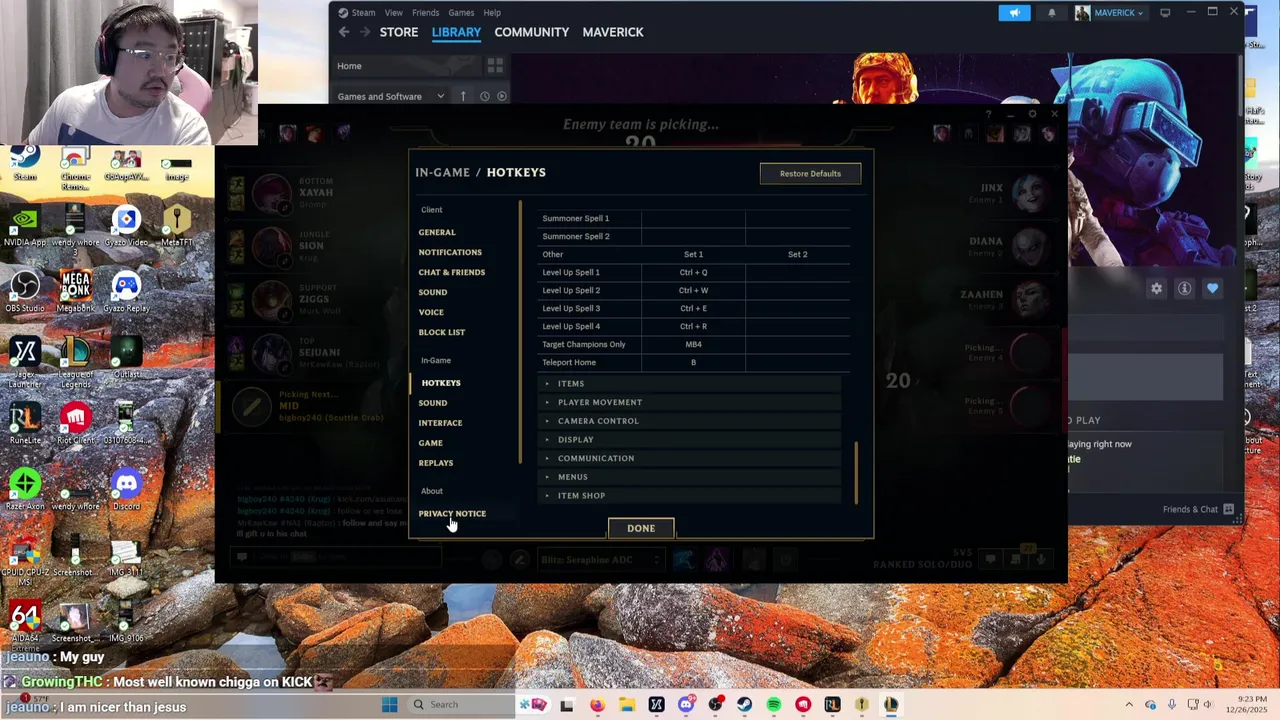Expand the Menus hotkey section
The image size is (1280, 720).
pos(690,477)
